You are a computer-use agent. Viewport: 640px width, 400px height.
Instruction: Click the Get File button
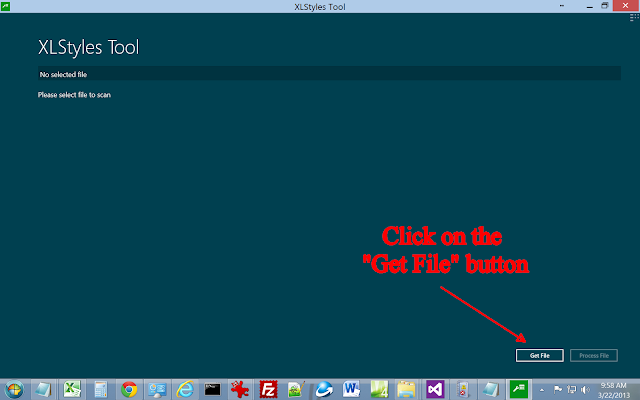540,356
